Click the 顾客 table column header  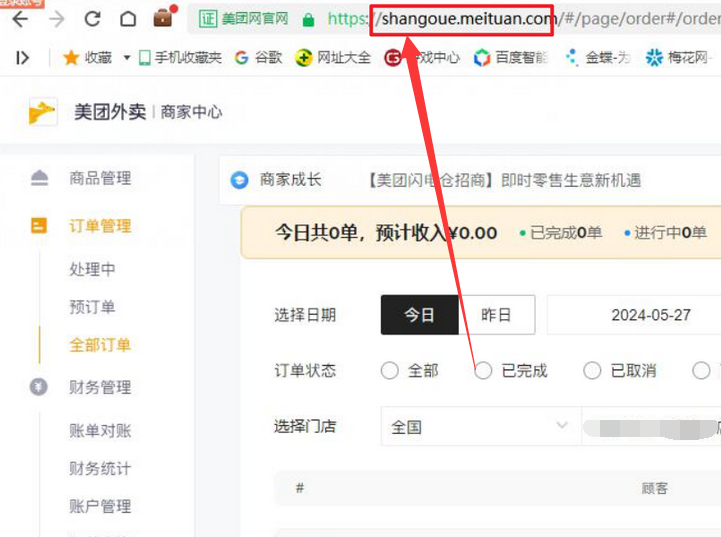tap(655, 488)
